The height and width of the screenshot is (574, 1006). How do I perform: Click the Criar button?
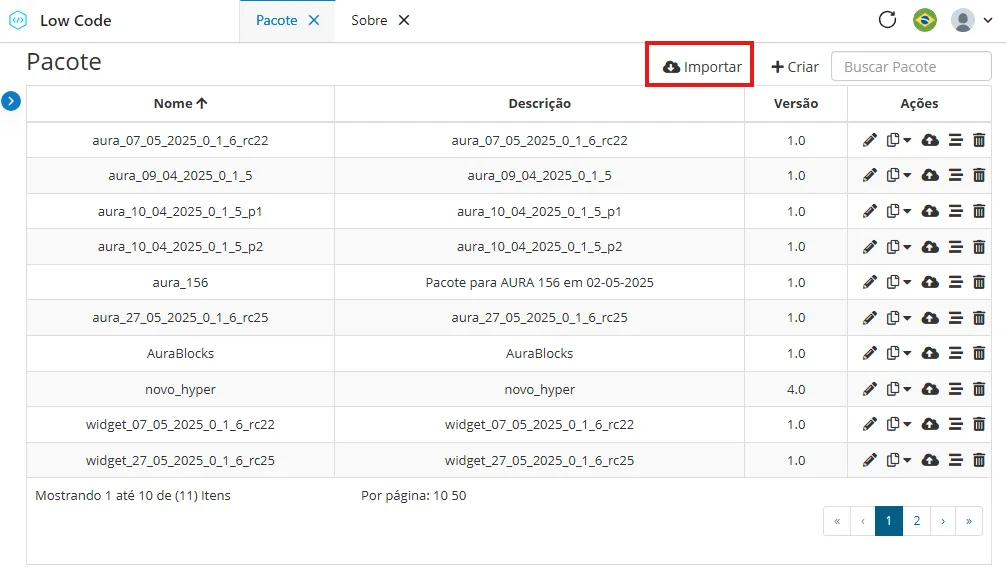(x=794, y=67)
